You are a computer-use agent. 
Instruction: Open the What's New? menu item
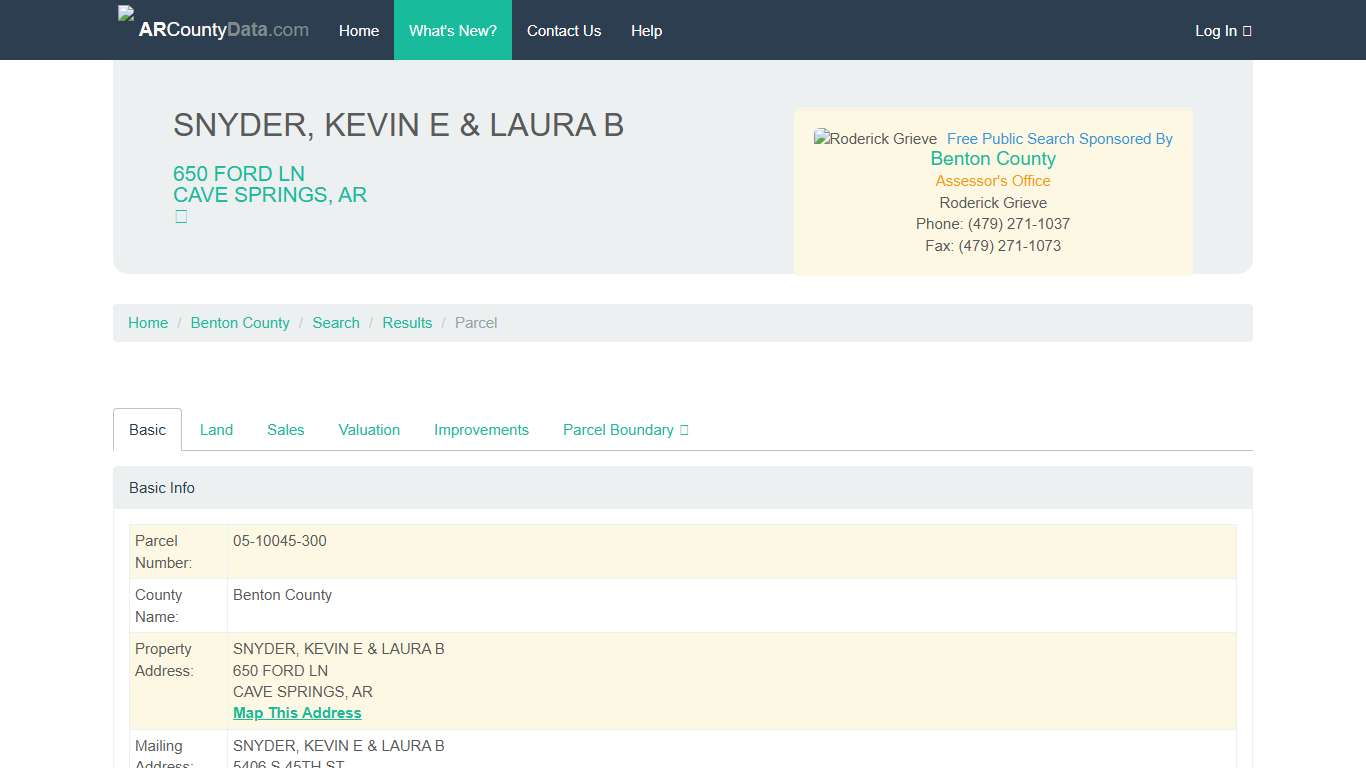coord(452,31)
